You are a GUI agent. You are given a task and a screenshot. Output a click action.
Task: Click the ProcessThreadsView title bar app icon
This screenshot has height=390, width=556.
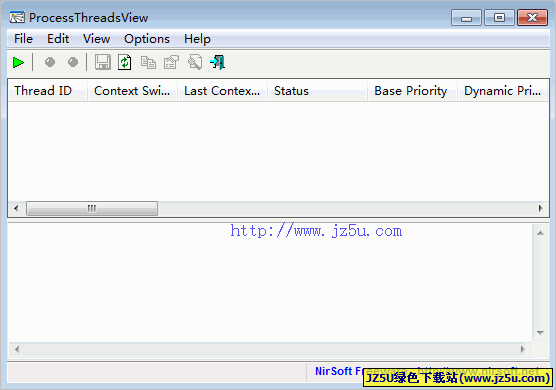pyautogui.click(x=17, y=17)
